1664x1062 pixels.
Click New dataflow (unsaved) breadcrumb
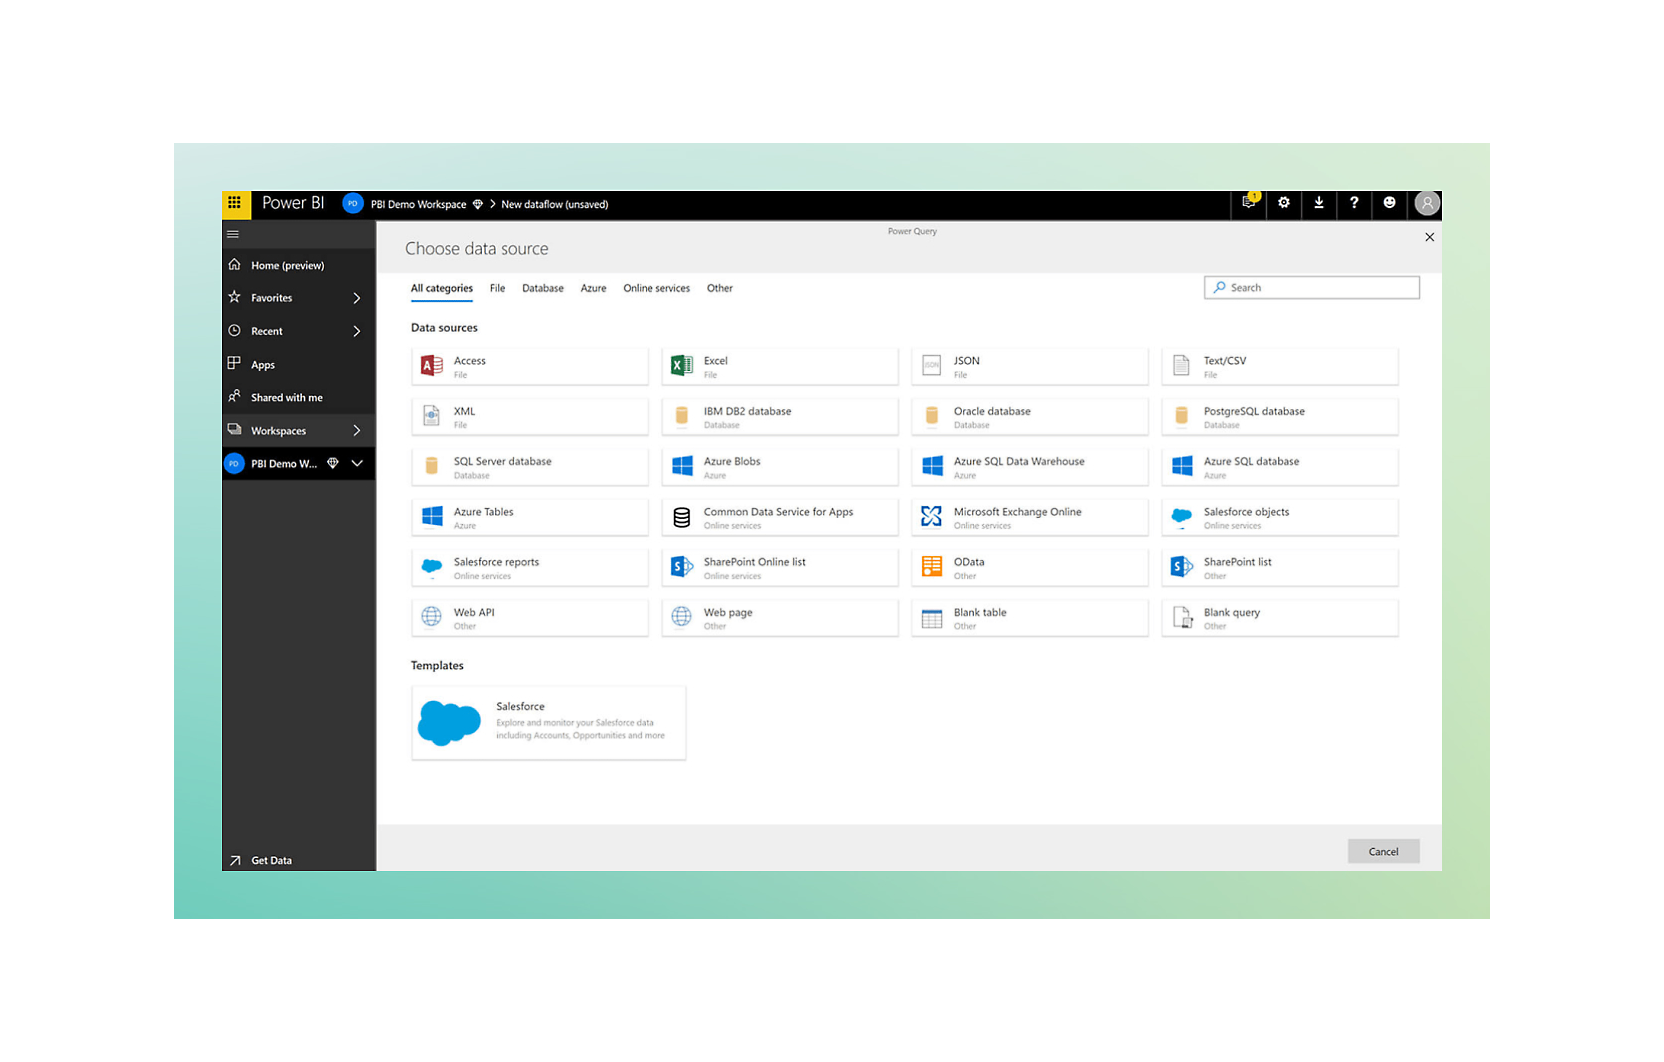[x=554, y=204]
